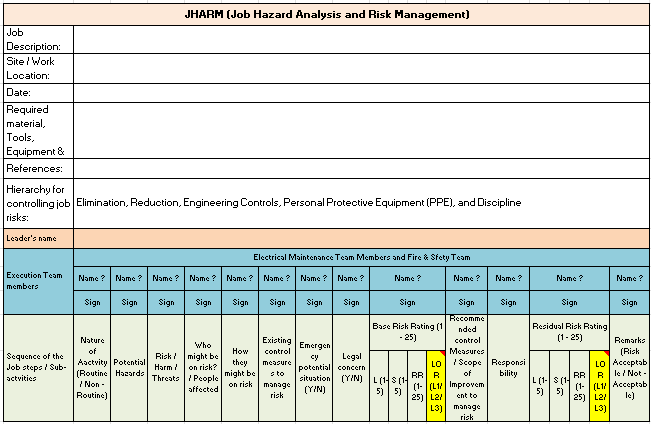The image size is (651, 424).
Task: Select the 'Legal concern (Y/N)' header
Action: point(351,368)
